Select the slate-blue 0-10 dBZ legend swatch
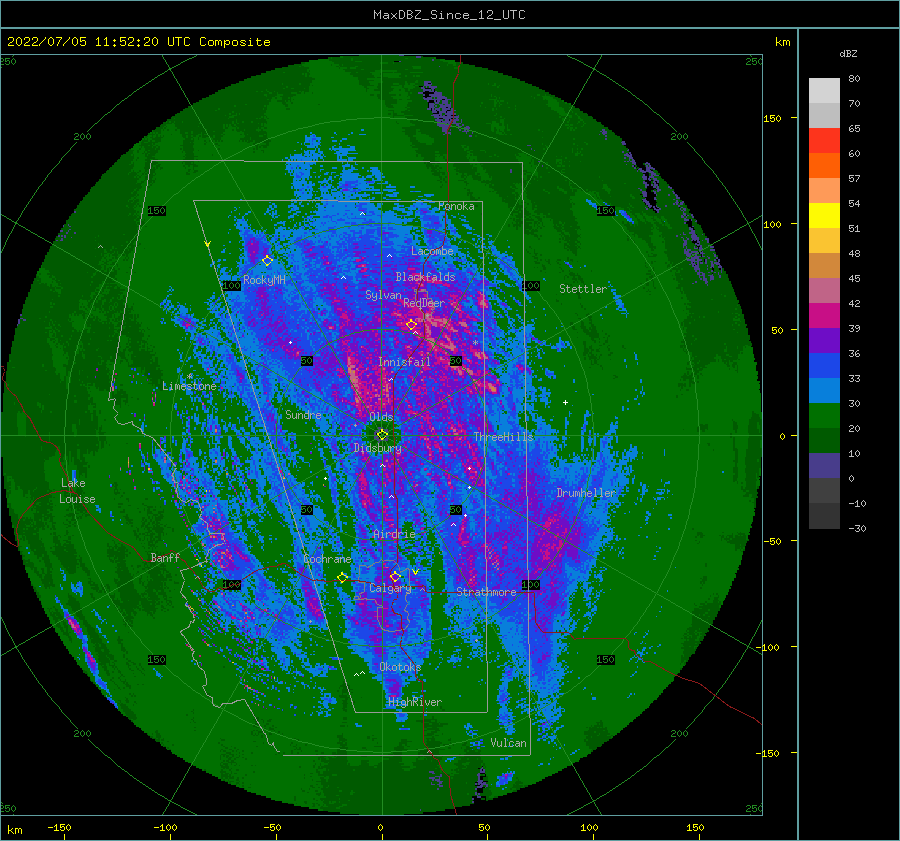This screenshot has height=841, width=900. tap(824, 465)
